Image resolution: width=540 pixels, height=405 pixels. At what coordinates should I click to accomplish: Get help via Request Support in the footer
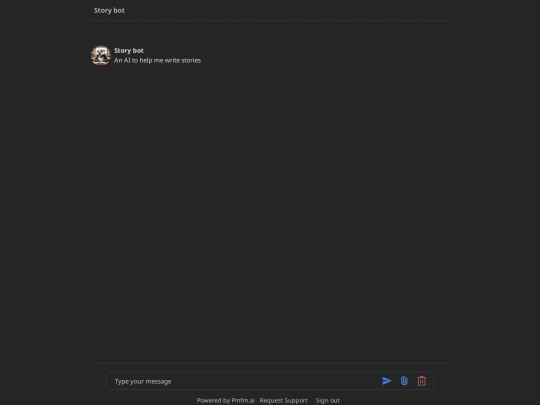(283, 400)
